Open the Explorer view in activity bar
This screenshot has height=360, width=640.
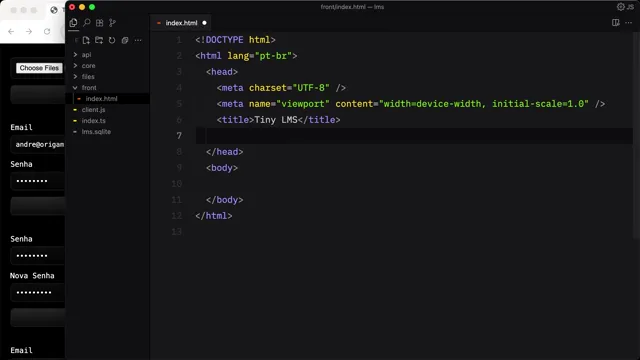tap(73, 23)
